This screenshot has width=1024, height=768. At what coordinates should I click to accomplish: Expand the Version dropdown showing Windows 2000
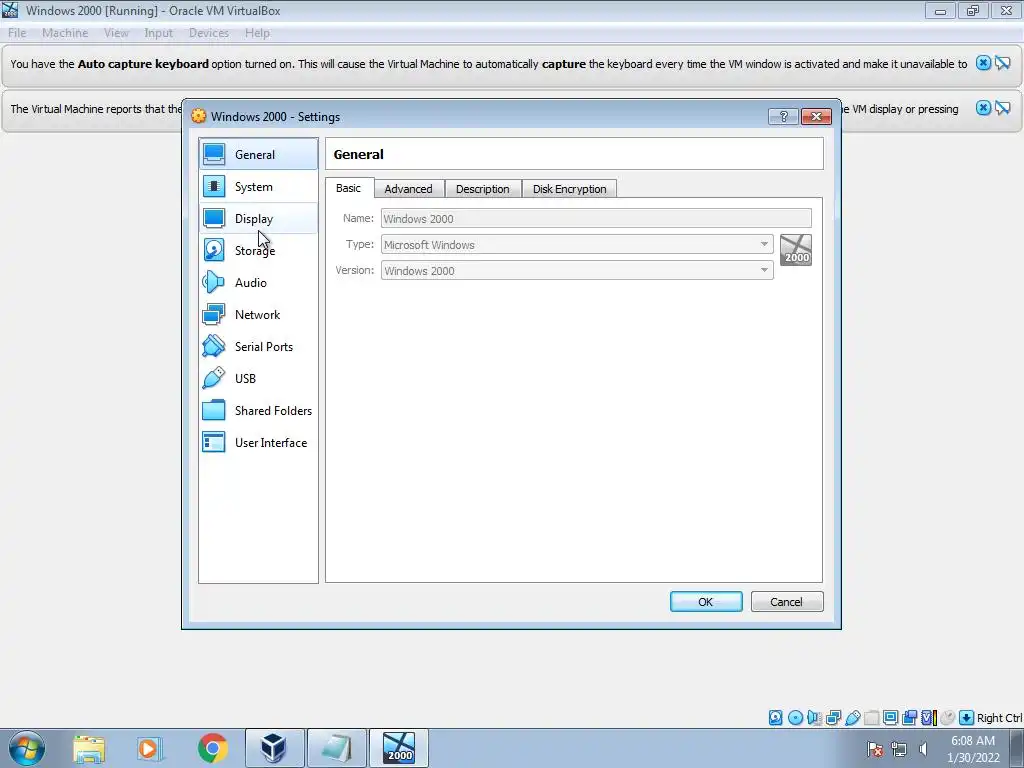[x=577, y=270]
